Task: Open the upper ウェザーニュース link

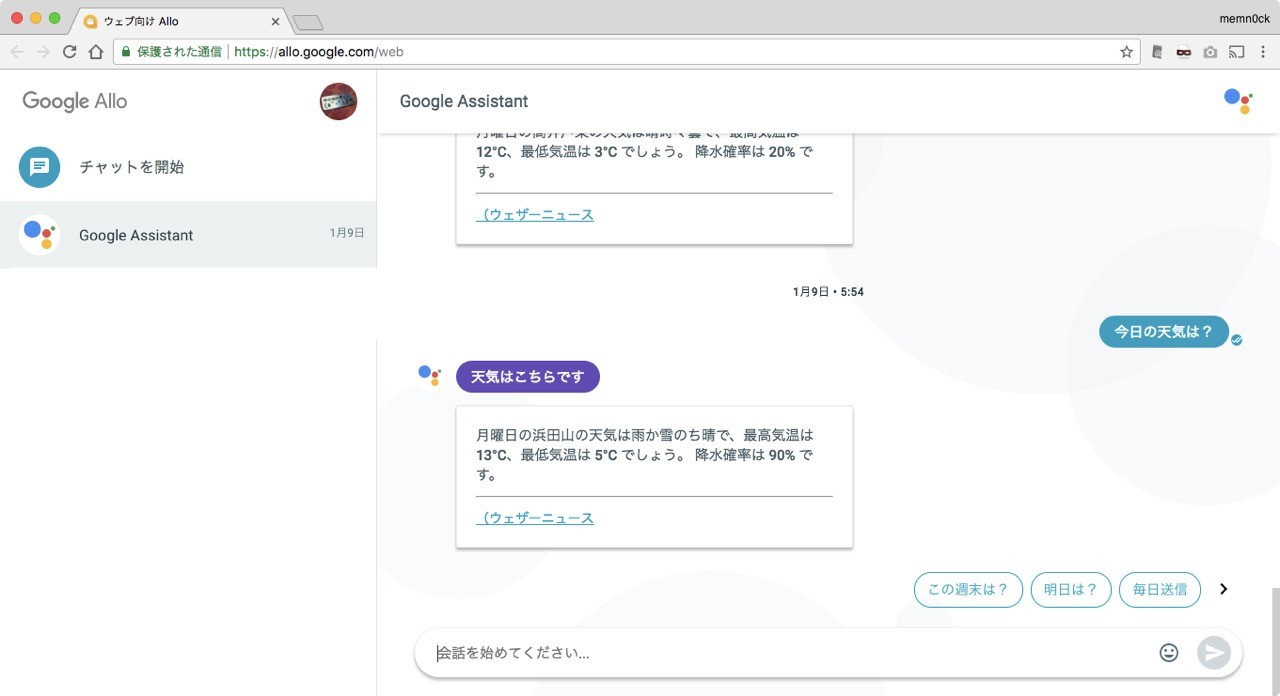Action: coord(535,214)
